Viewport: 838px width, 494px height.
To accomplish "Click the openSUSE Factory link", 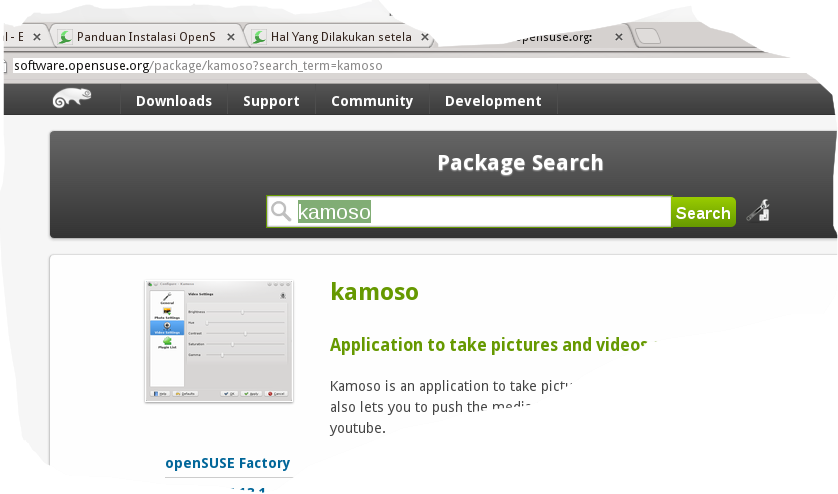I will coord(228,462).
